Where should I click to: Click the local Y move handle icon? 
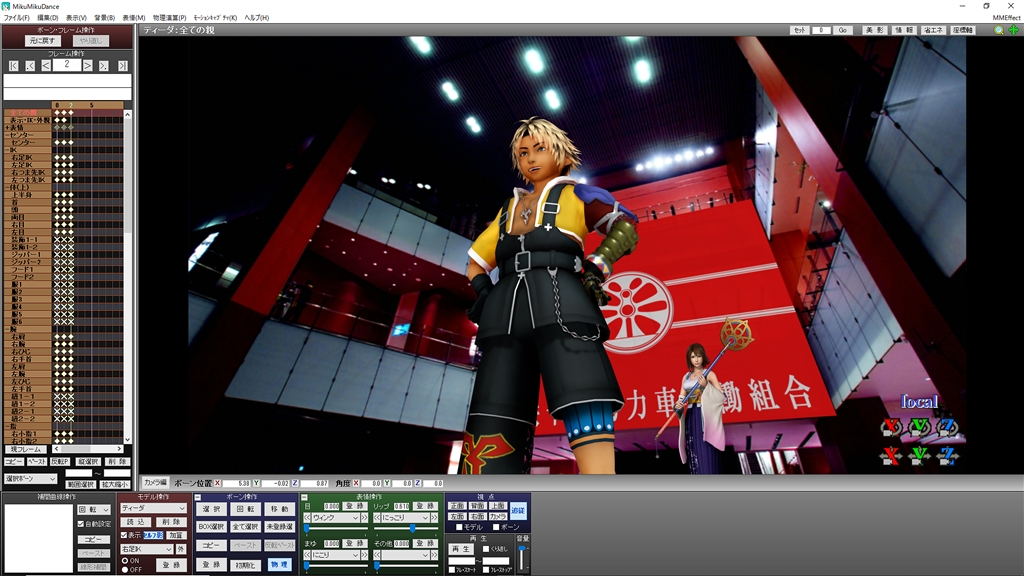[x=919, y=455]
